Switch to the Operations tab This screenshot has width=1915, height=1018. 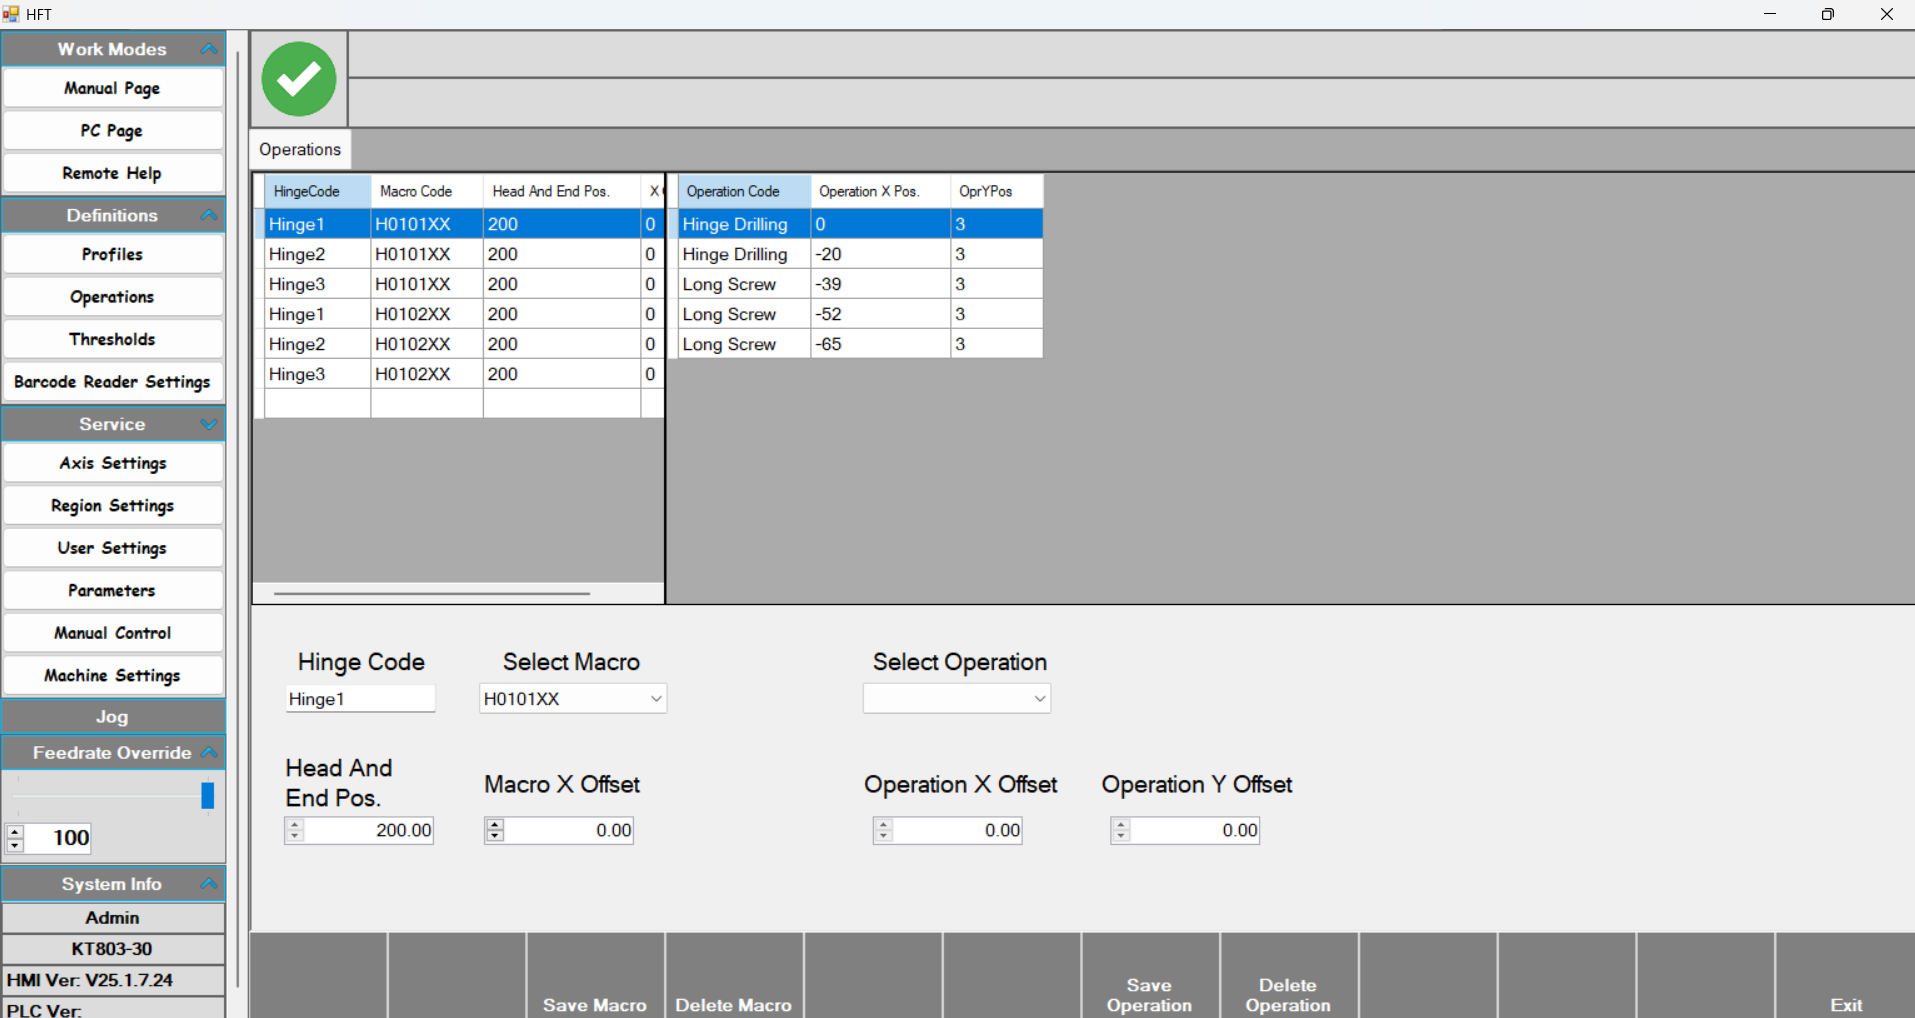click(x=299, y=150)
